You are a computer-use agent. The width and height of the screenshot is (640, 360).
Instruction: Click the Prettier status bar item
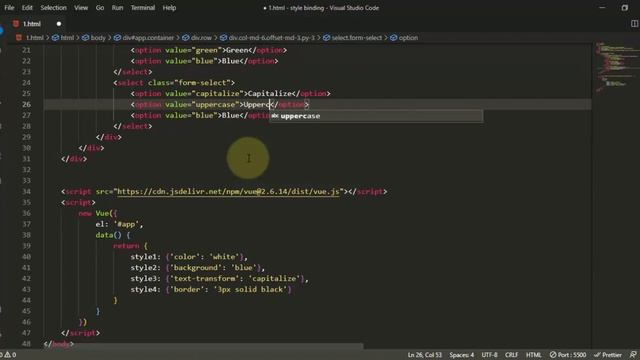[608, 355]
